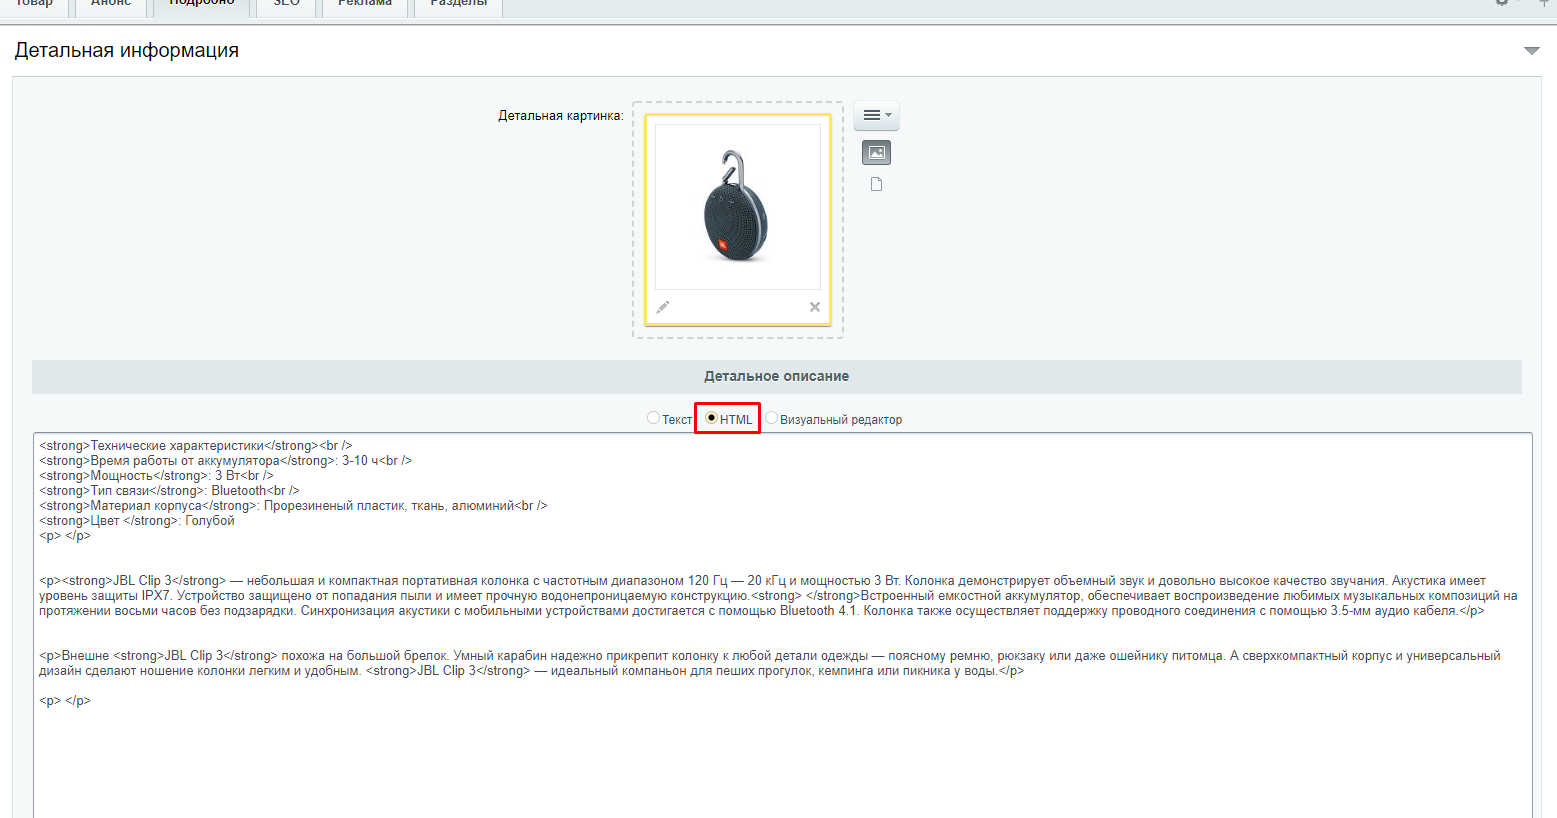The height and width of the screenshot is (818, 1557).
Task: Click the Детальная информация heading
Action: point(127,51)
